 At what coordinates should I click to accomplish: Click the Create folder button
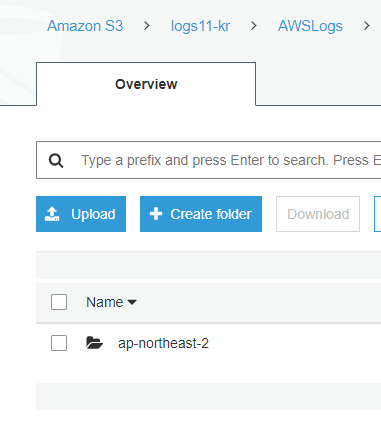[x=201, y=214]
